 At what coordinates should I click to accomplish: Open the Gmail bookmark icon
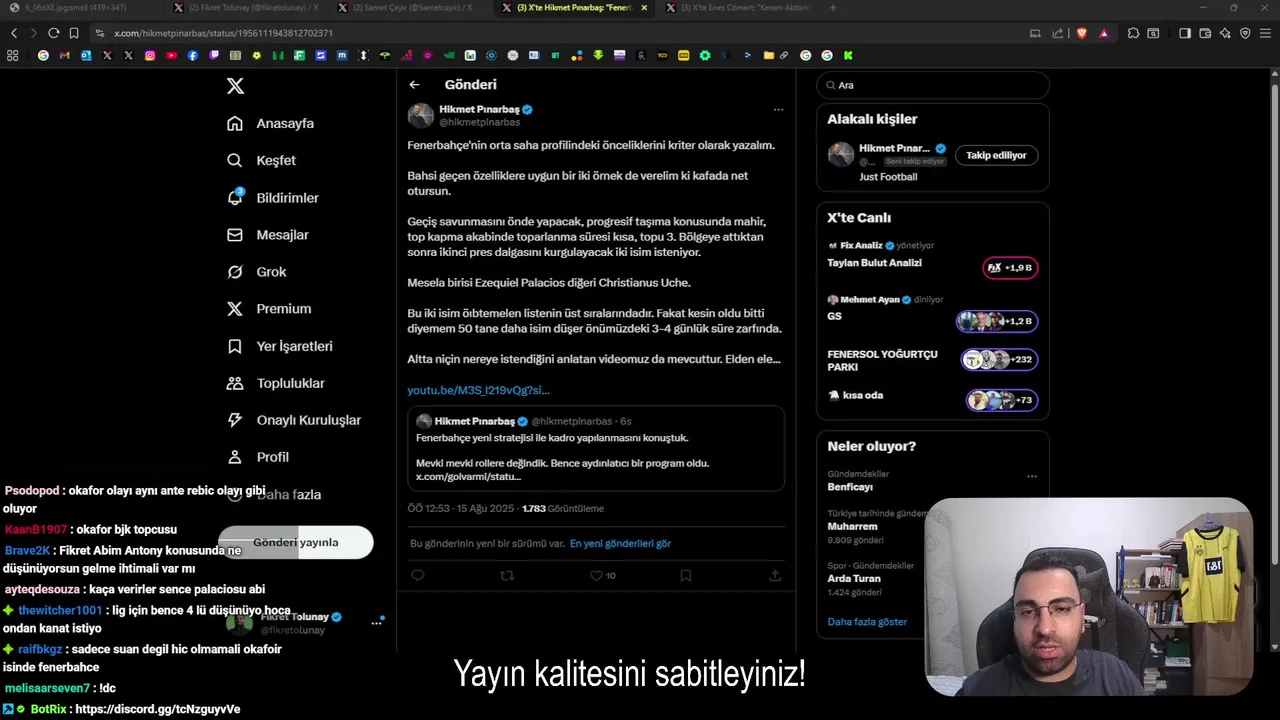point(64,55)
